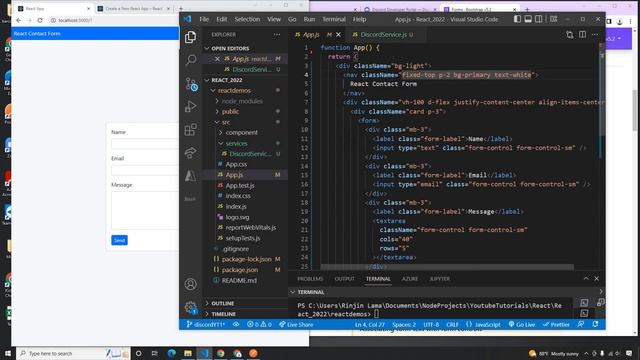
Task: Close the App.js editor tab
Action: (338, 35)
